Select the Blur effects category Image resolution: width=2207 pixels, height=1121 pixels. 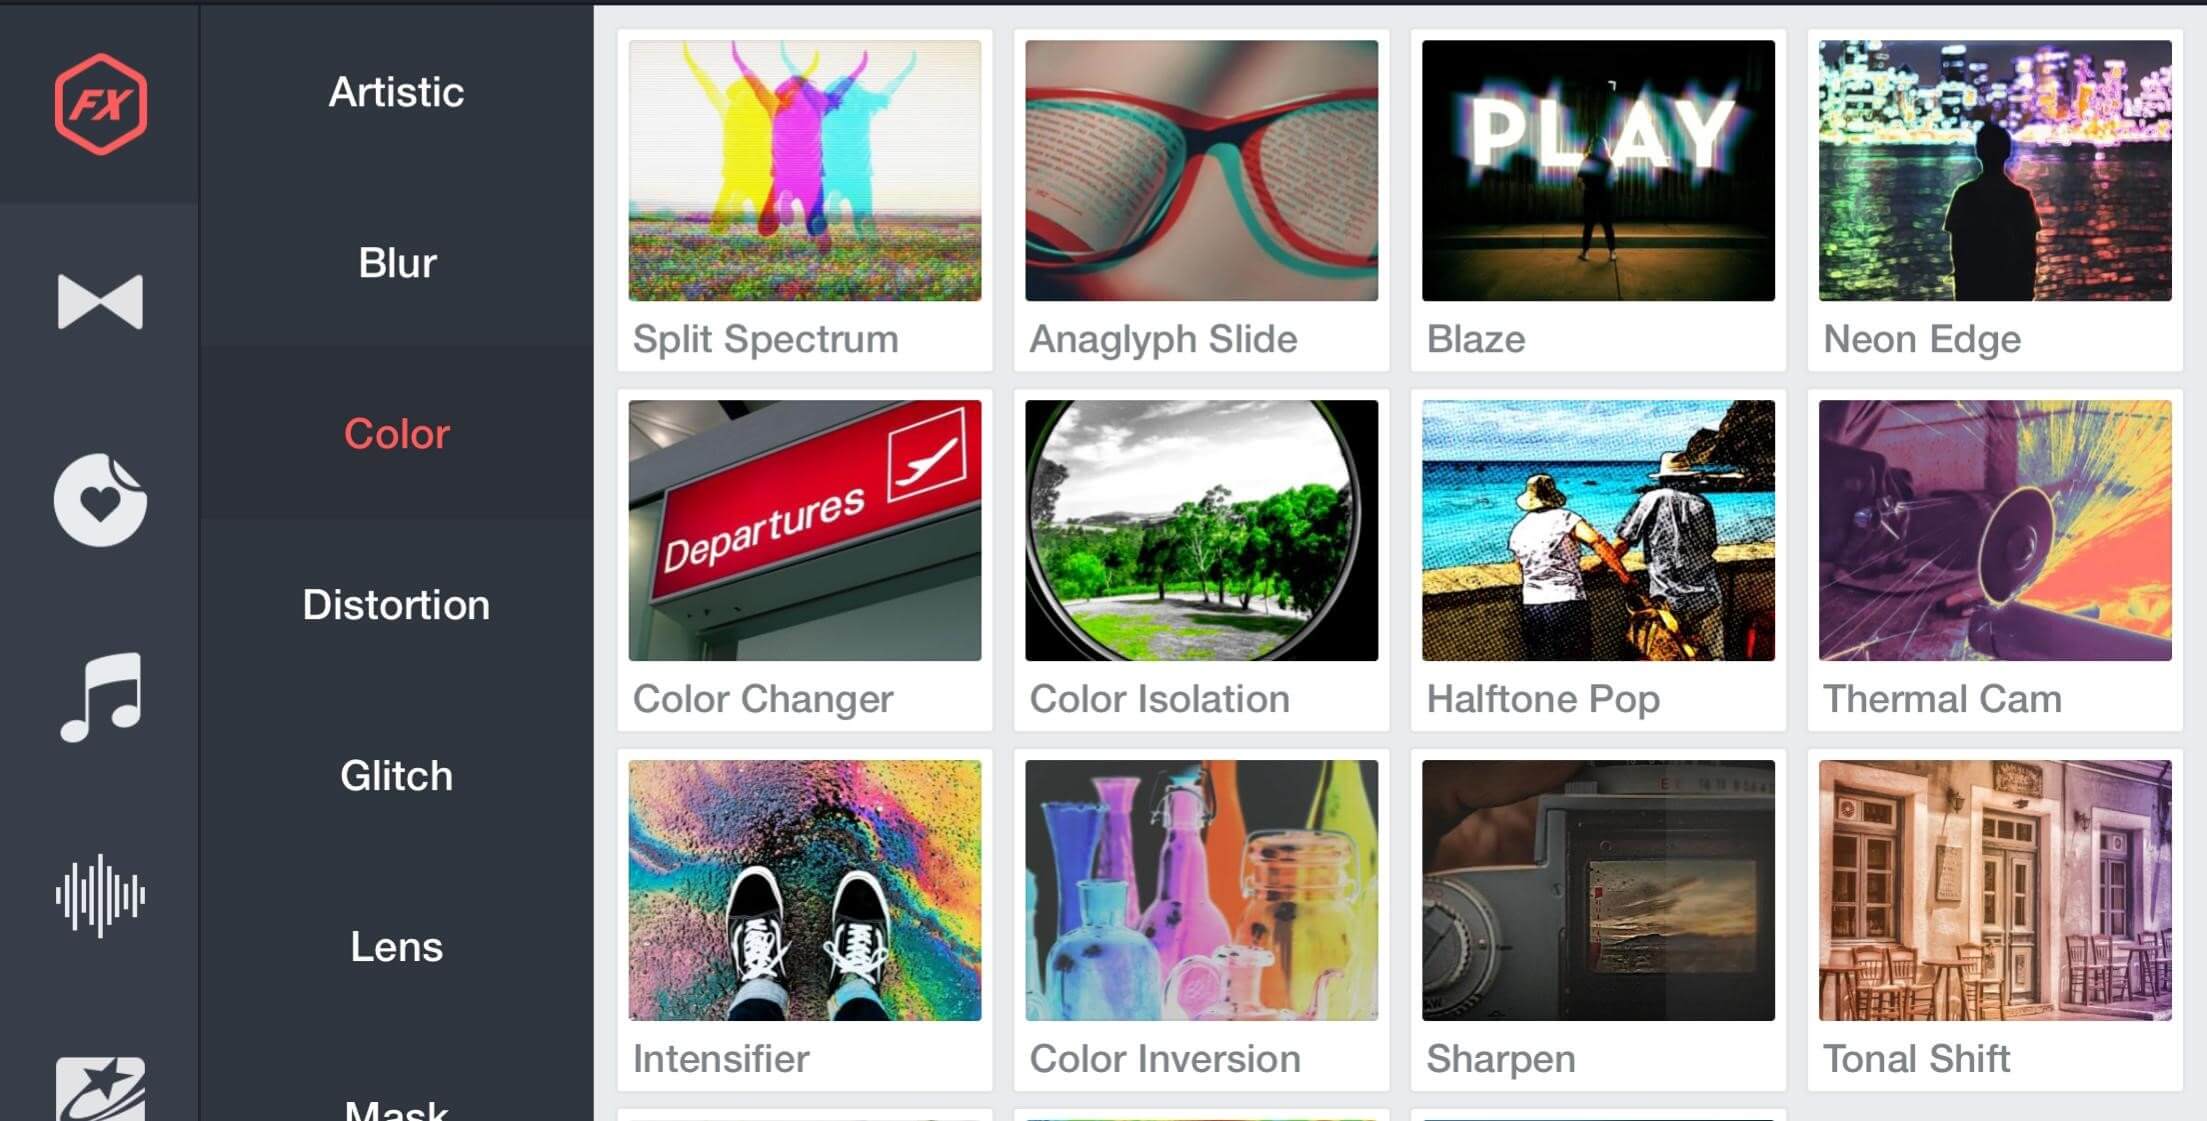tap(396, 263)
